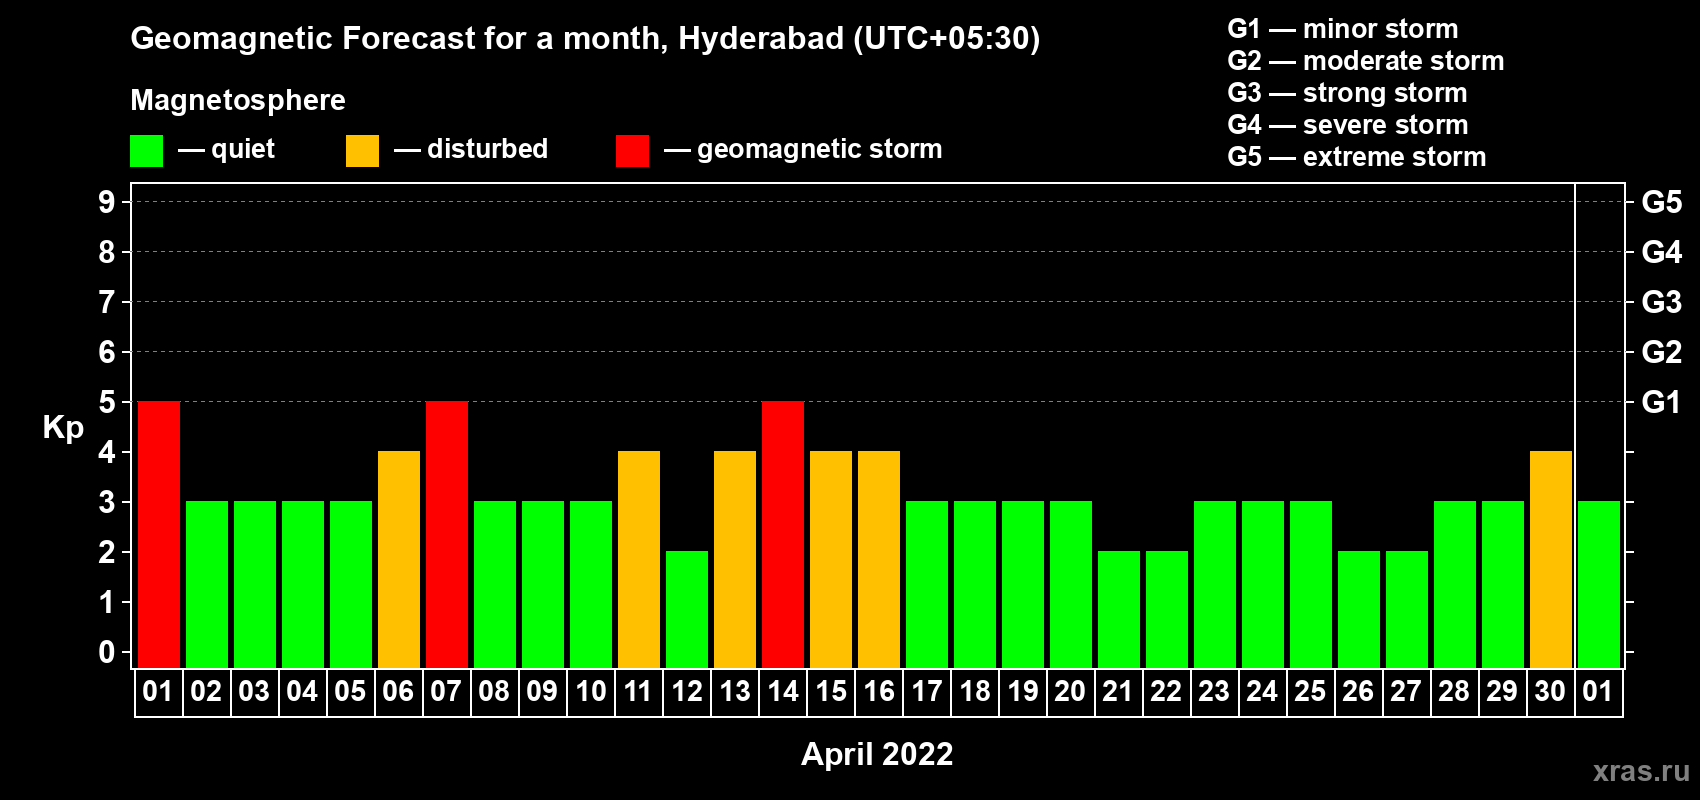
Task: Click the date label 20
Action: (x=1070, y=691)
